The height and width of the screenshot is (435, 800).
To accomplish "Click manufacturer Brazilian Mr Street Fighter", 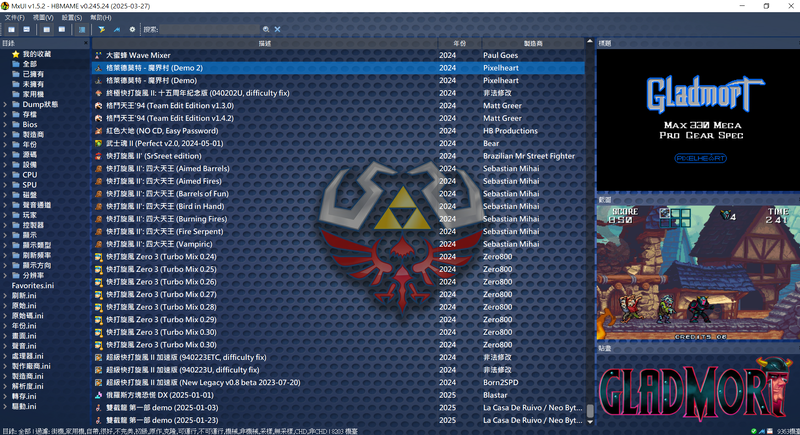I will [529, 156].
